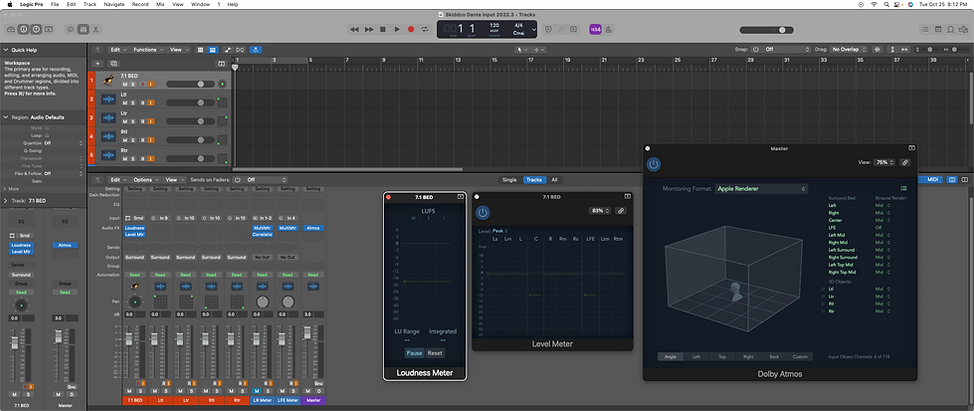Switch Mixer to All view

(x=554, y=179)
